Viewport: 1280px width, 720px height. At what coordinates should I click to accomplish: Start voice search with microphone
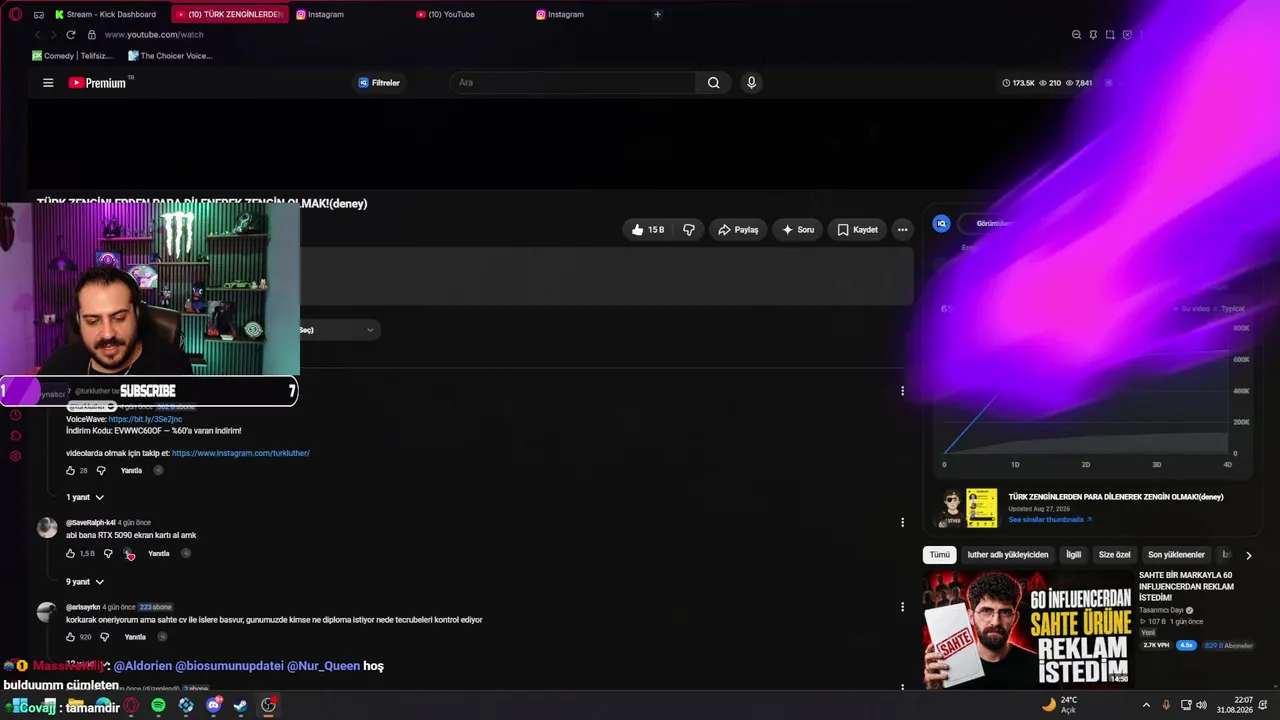tap(752, 83)
